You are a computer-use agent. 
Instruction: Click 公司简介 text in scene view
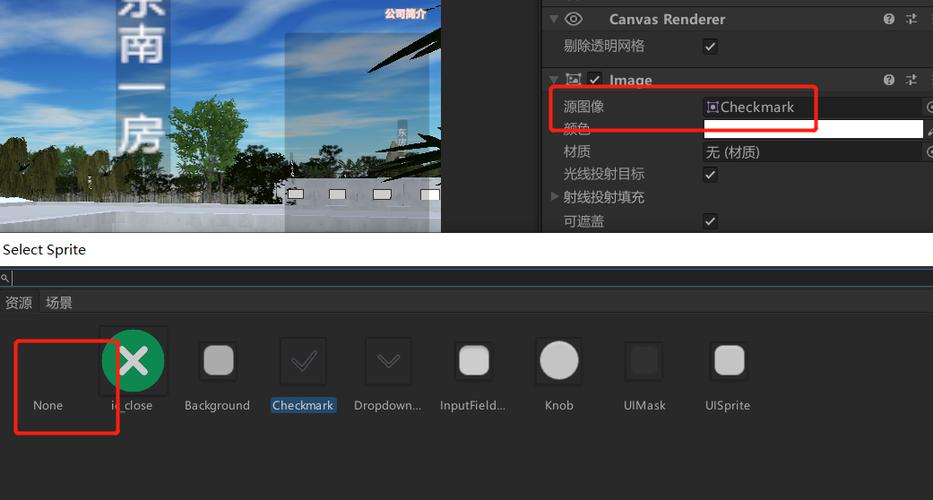click(405, 14)
